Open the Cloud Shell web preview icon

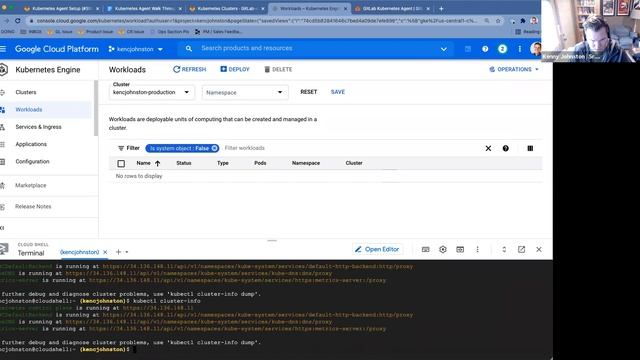coord(460,249)
